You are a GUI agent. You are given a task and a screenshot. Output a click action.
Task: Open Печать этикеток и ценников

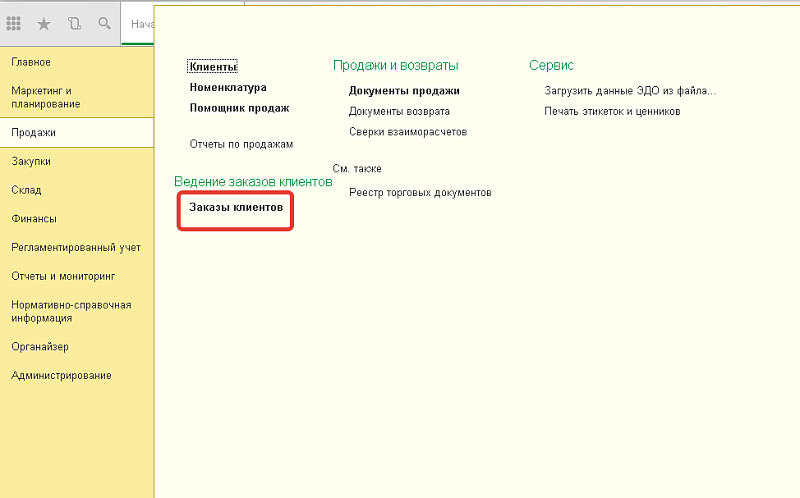pos(612,111)
